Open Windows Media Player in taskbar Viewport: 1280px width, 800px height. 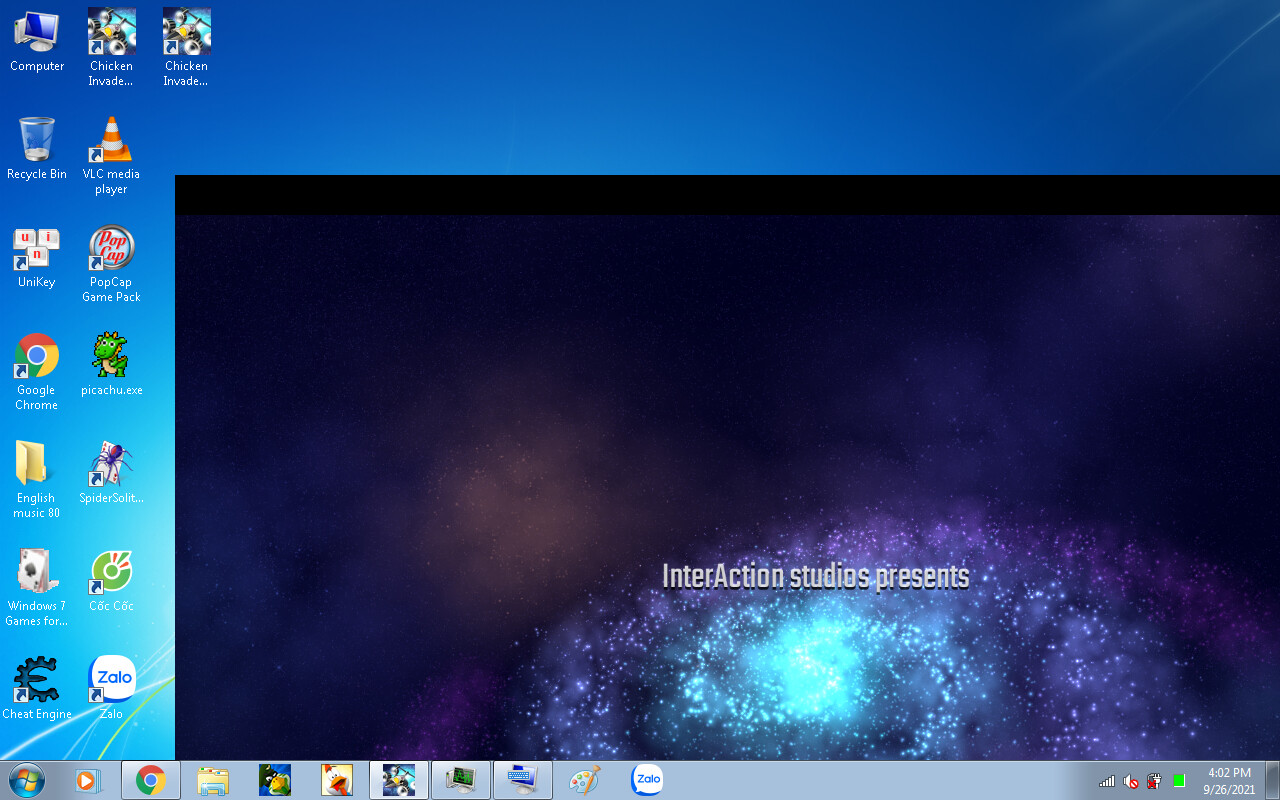[89, 780]
